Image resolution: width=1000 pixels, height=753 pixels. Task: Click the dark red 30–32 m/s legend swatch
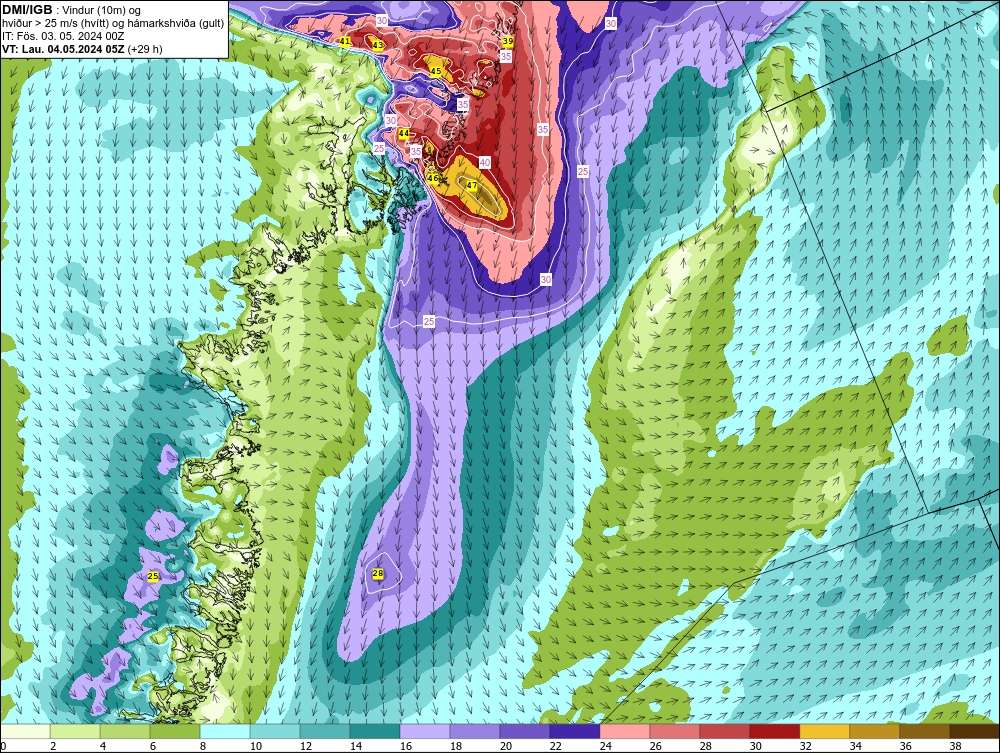tap(774, 731)
